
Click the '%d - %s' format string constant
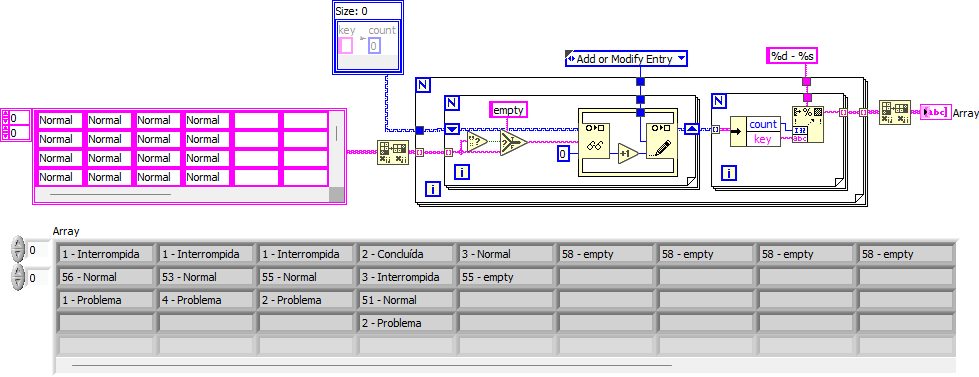(792, 56)
